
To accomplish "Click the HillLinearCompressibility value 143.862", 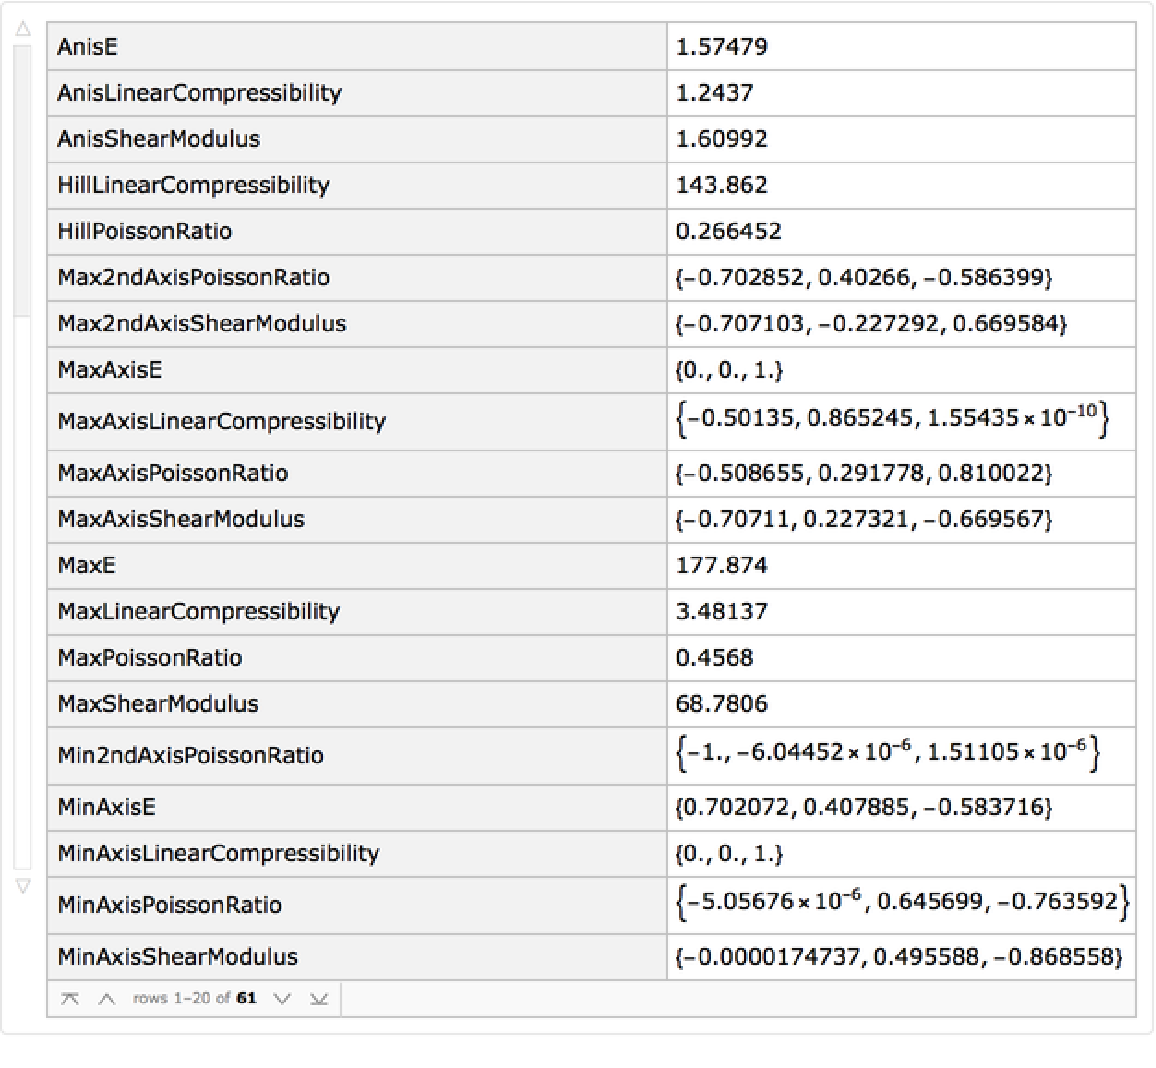I will point(721,185).
